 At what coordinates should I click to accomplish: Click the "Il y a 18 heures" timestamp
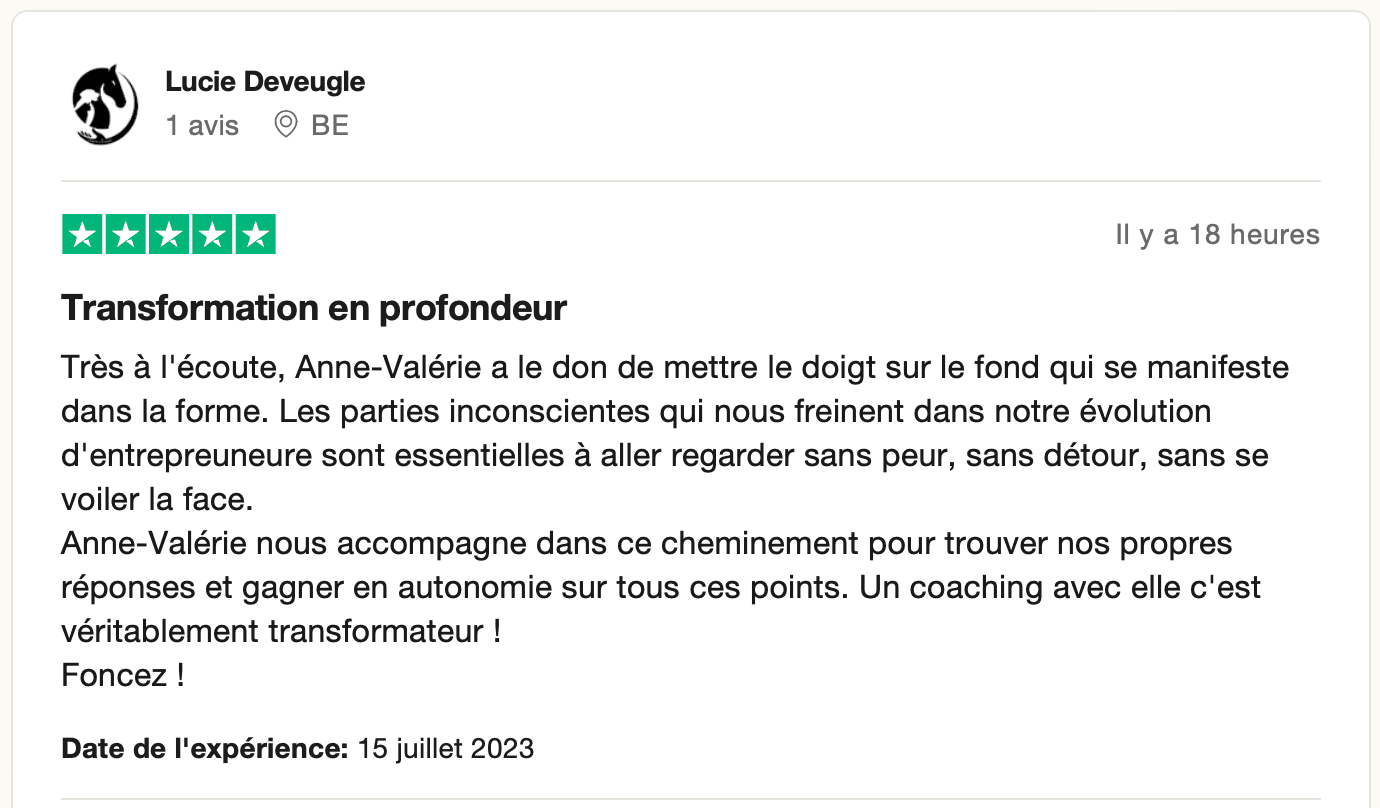point(1217,235)
